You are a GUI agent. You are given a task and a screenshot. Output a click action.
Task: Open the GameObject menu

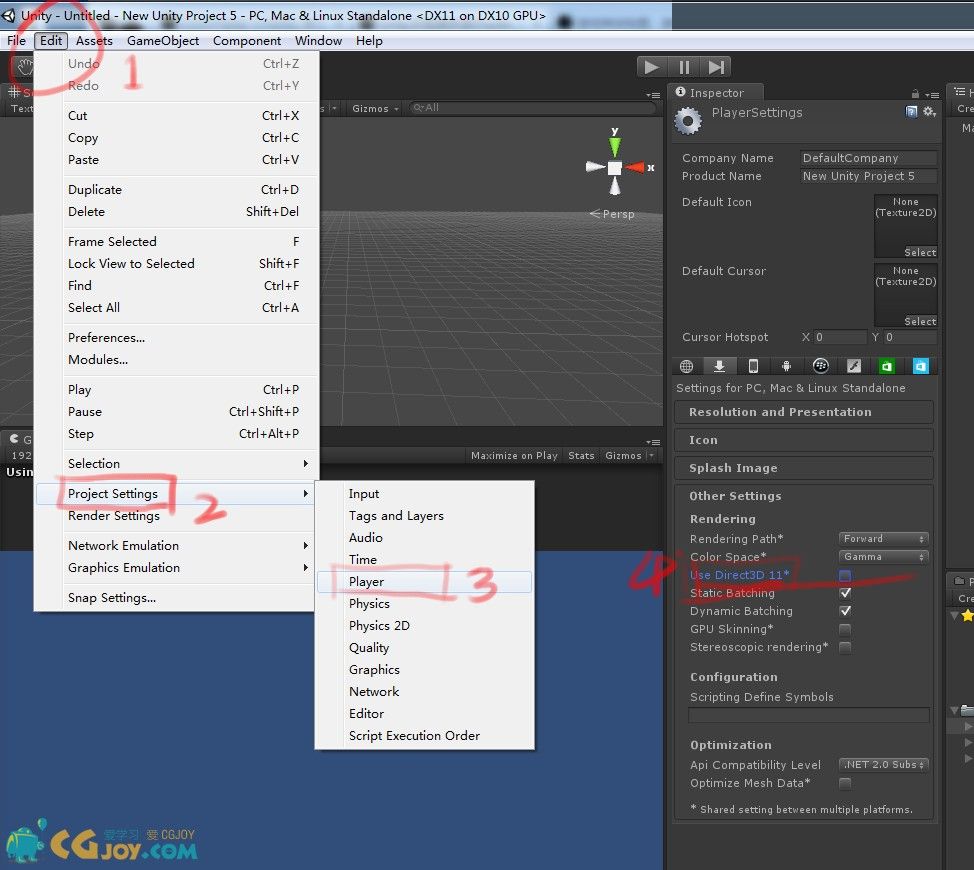(x=163, y=41)
